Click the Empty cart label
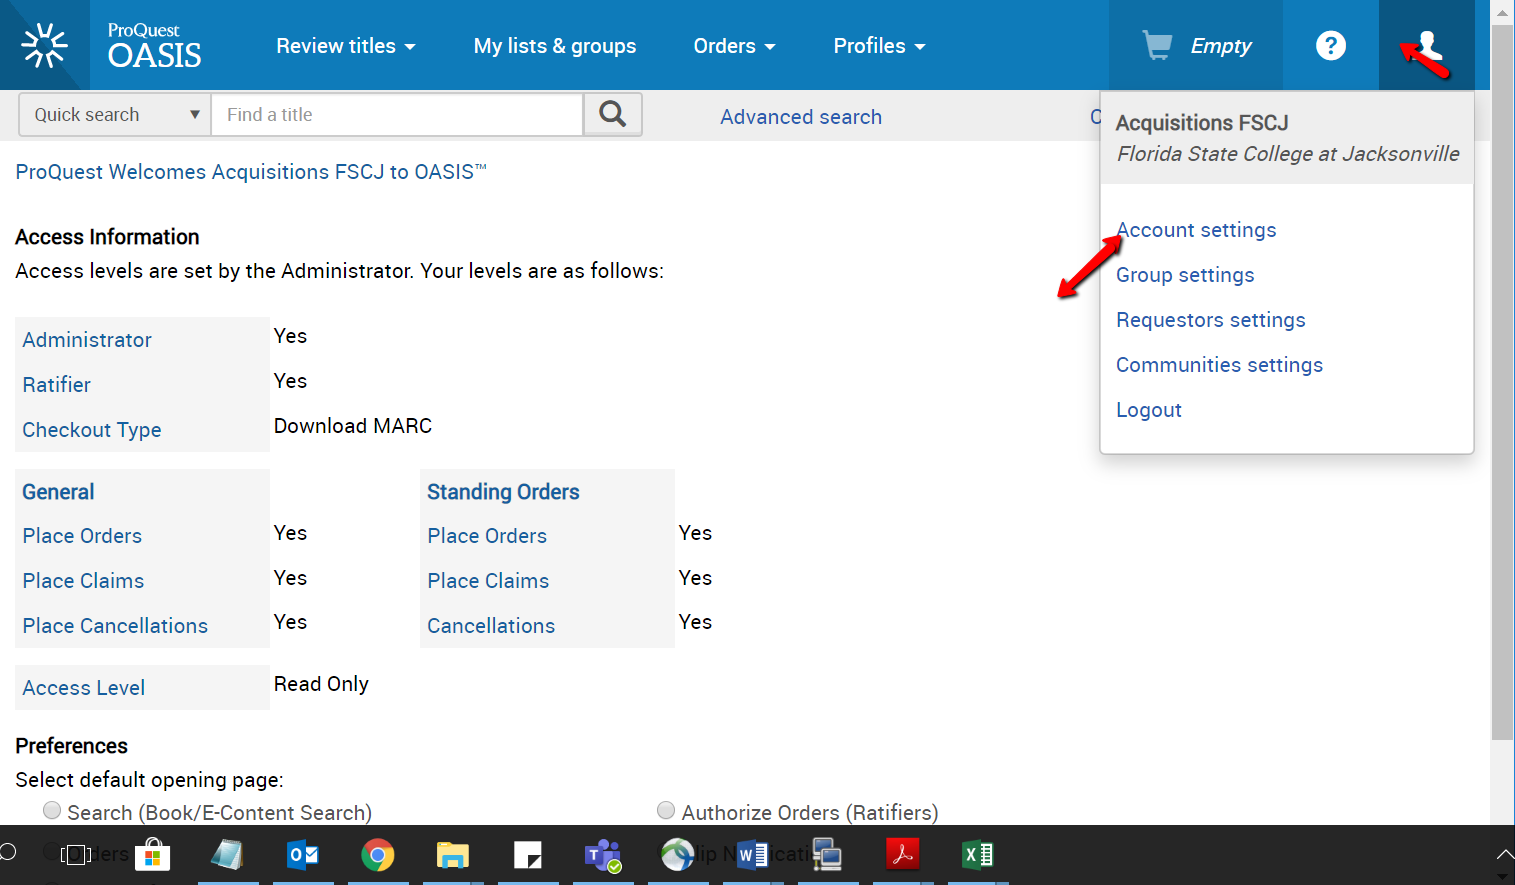This screenshot has width=1515, height=885. click(1221, 46)
